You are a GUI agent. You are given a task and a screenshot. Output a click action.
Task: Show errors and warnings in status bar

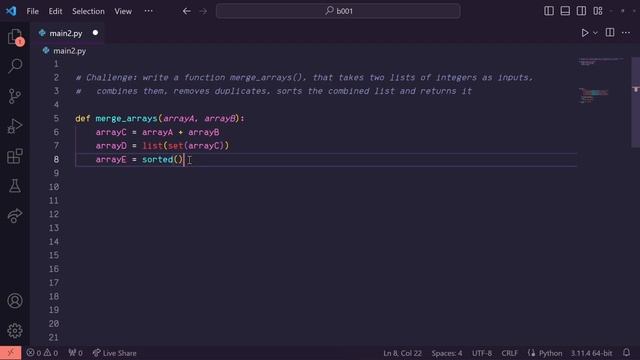[x=42, y=353]
